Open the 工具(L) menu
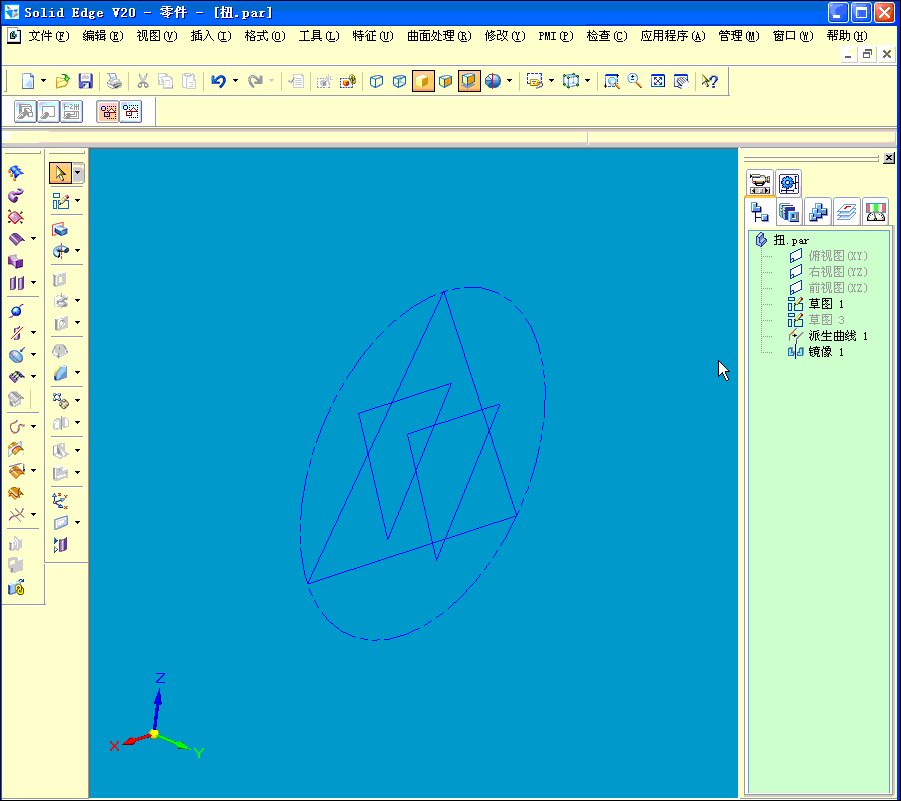Viewport: 901px width, 801px height. click(319, 36)
